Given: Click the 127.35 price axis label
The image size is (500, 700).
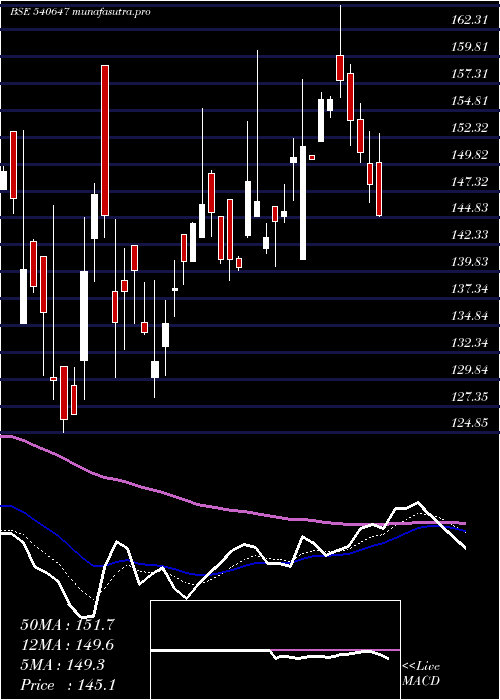Looking at the screenshot, I should 471,396.
